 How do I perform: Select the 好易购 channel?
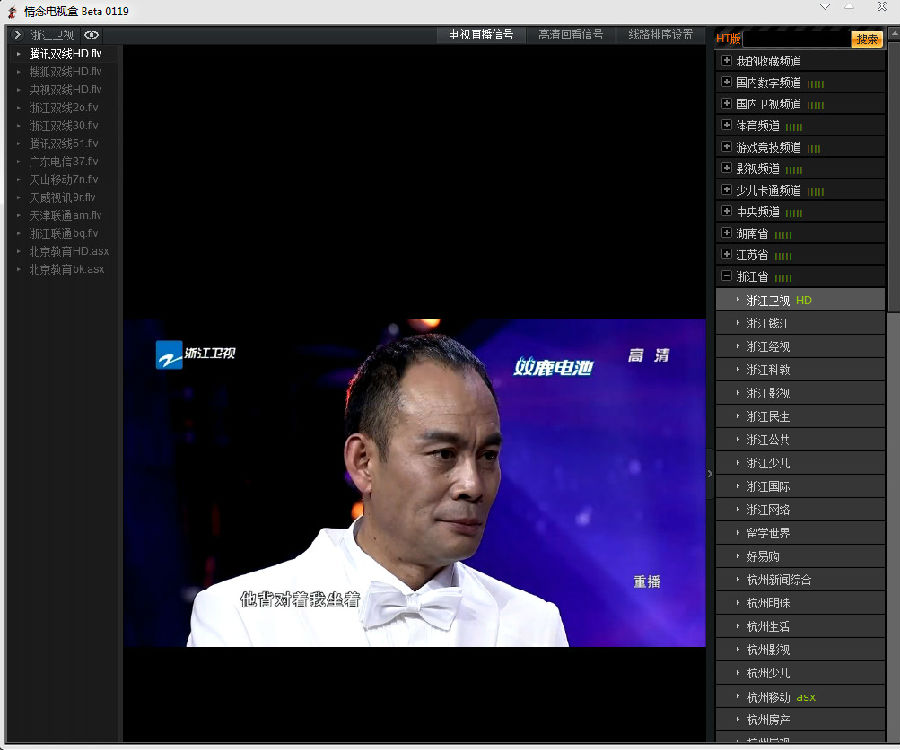click(x=791, y=555)
